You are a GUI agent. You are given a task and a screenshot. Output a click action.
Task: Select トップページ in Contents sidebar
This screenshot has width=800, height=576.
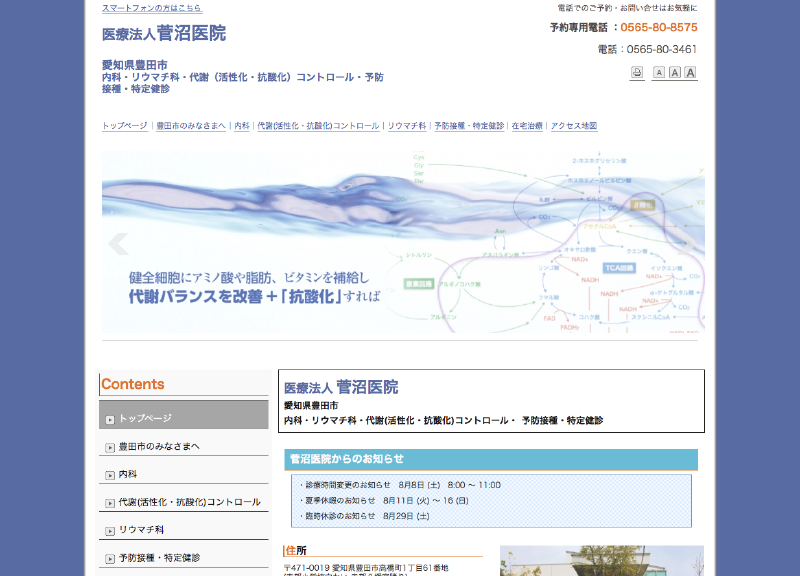(184, 415)
